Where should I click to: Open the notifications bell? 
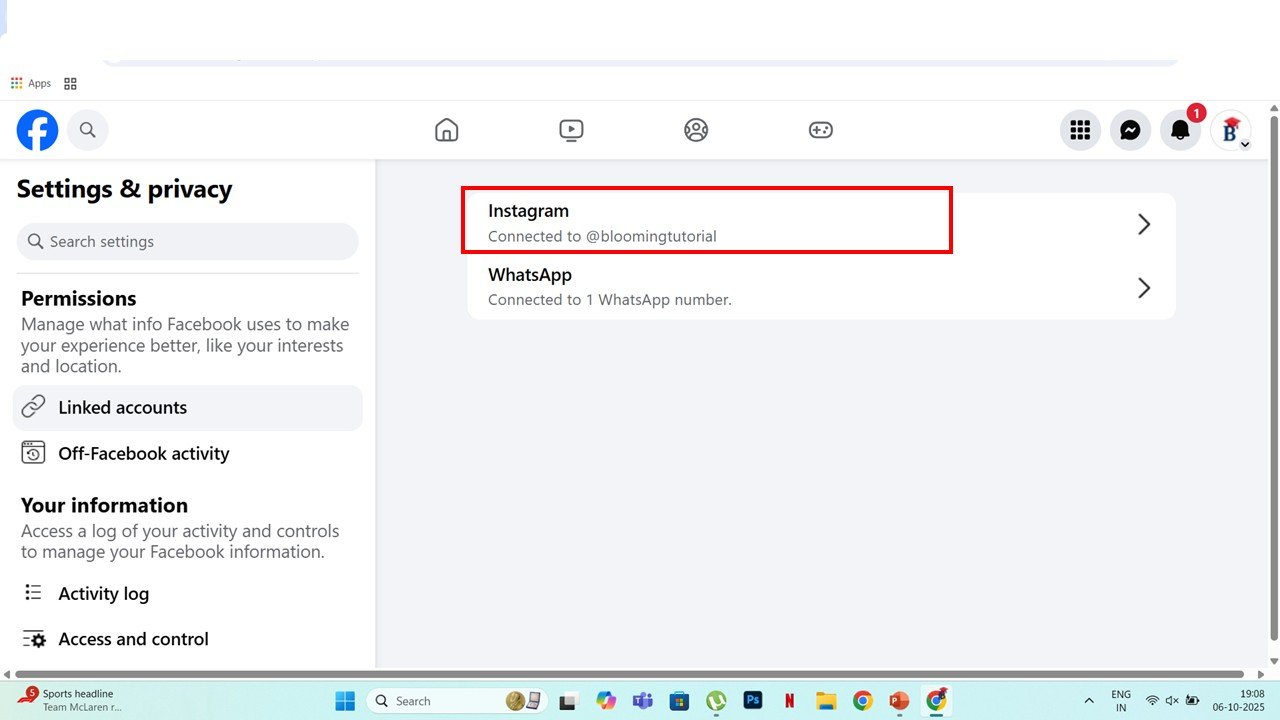[x=1180, y=130]
